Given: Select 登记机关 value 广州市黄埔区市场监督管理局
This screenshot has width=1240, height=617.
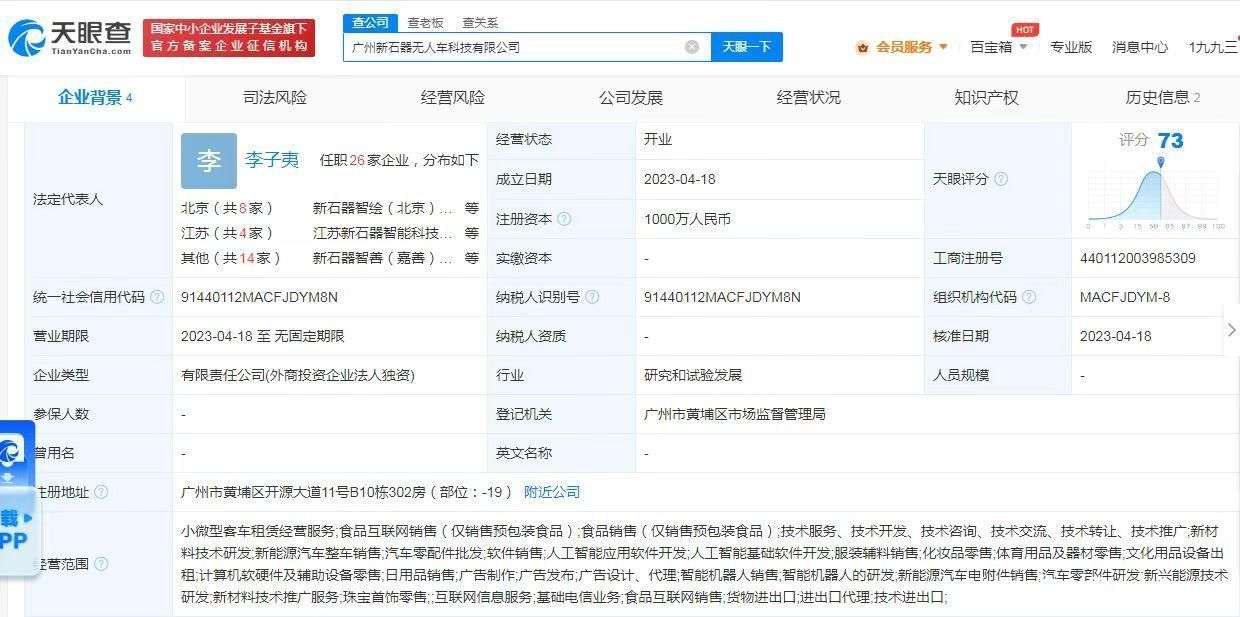Looking at the screenshot, I should point(735,414).
